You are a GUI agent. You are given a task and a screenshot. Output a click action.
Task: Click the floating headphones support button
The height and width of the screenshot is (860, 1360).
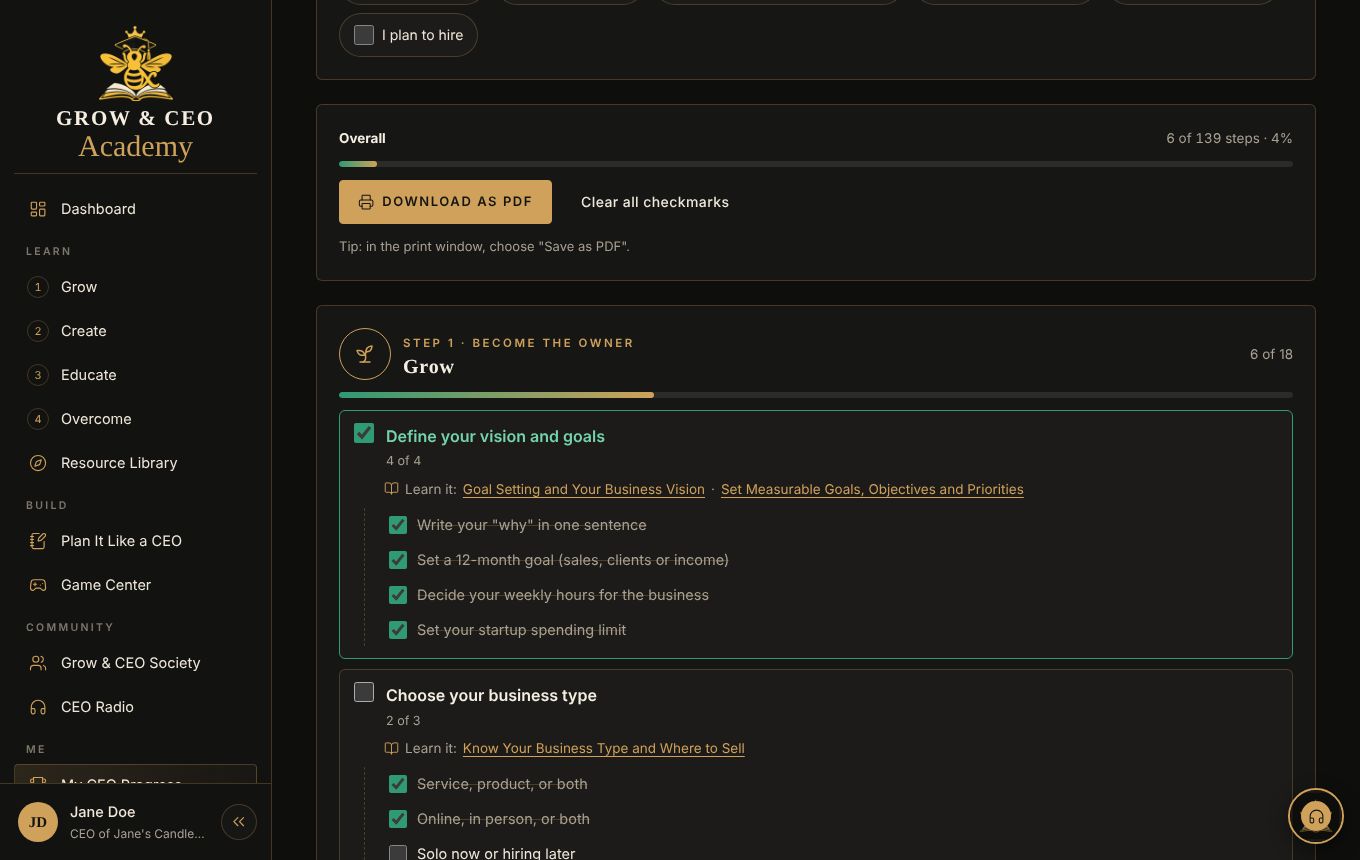coord(1316,817)
